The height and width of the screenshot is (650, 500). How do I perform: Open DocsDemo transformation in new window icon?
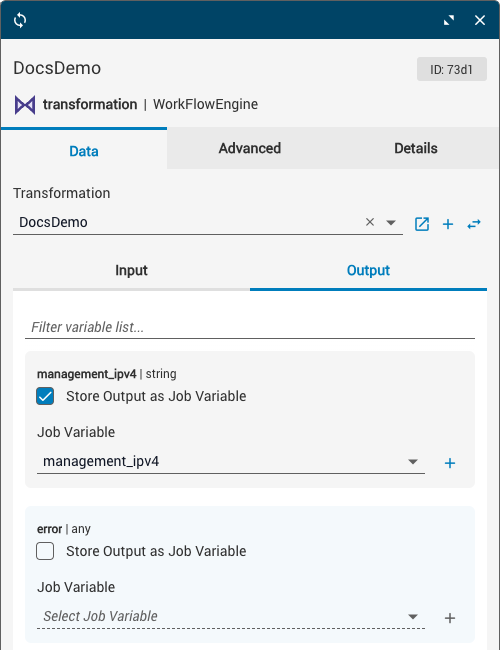coord(422,224)
